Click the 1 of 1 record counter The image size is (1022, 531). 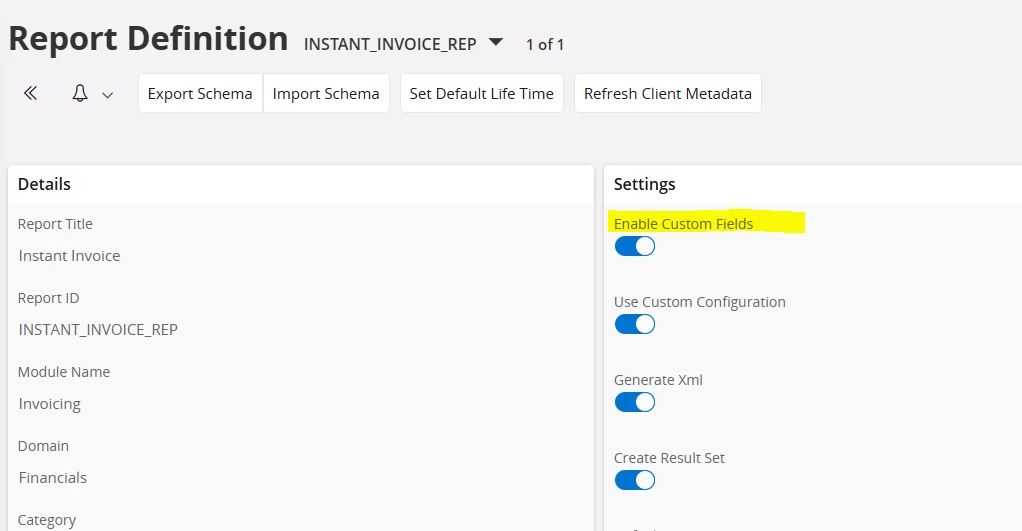pyautogui.click(x=545, y=44)
